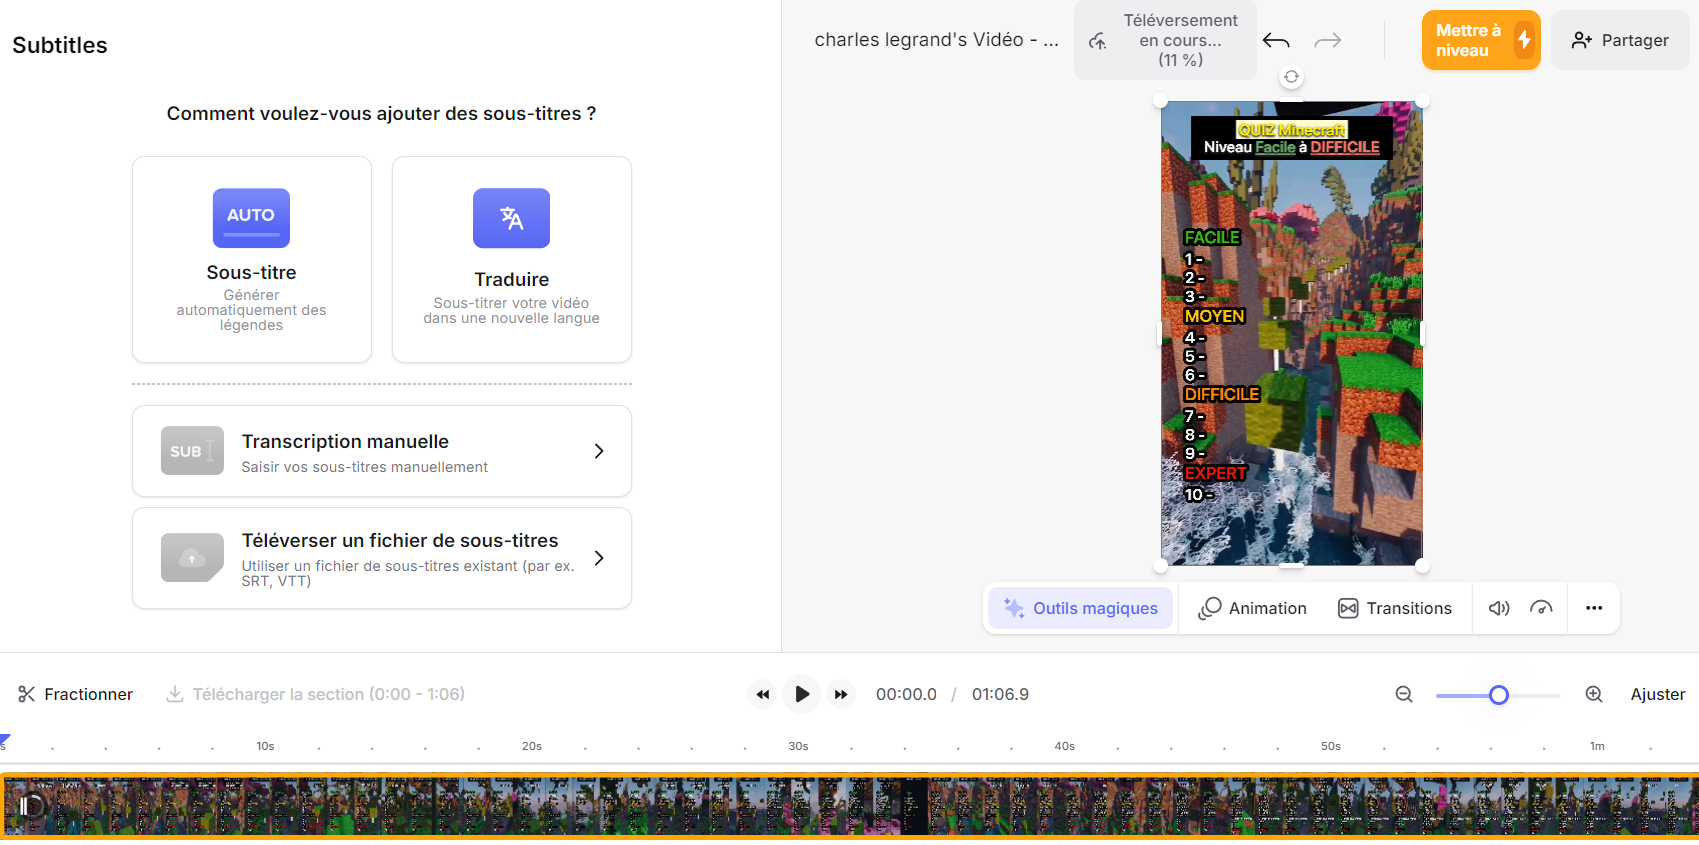Viewport: 1699px width, 845px height.
Task: Expand Téléverser un fichier chevron arrow
Action: [599, 558]
